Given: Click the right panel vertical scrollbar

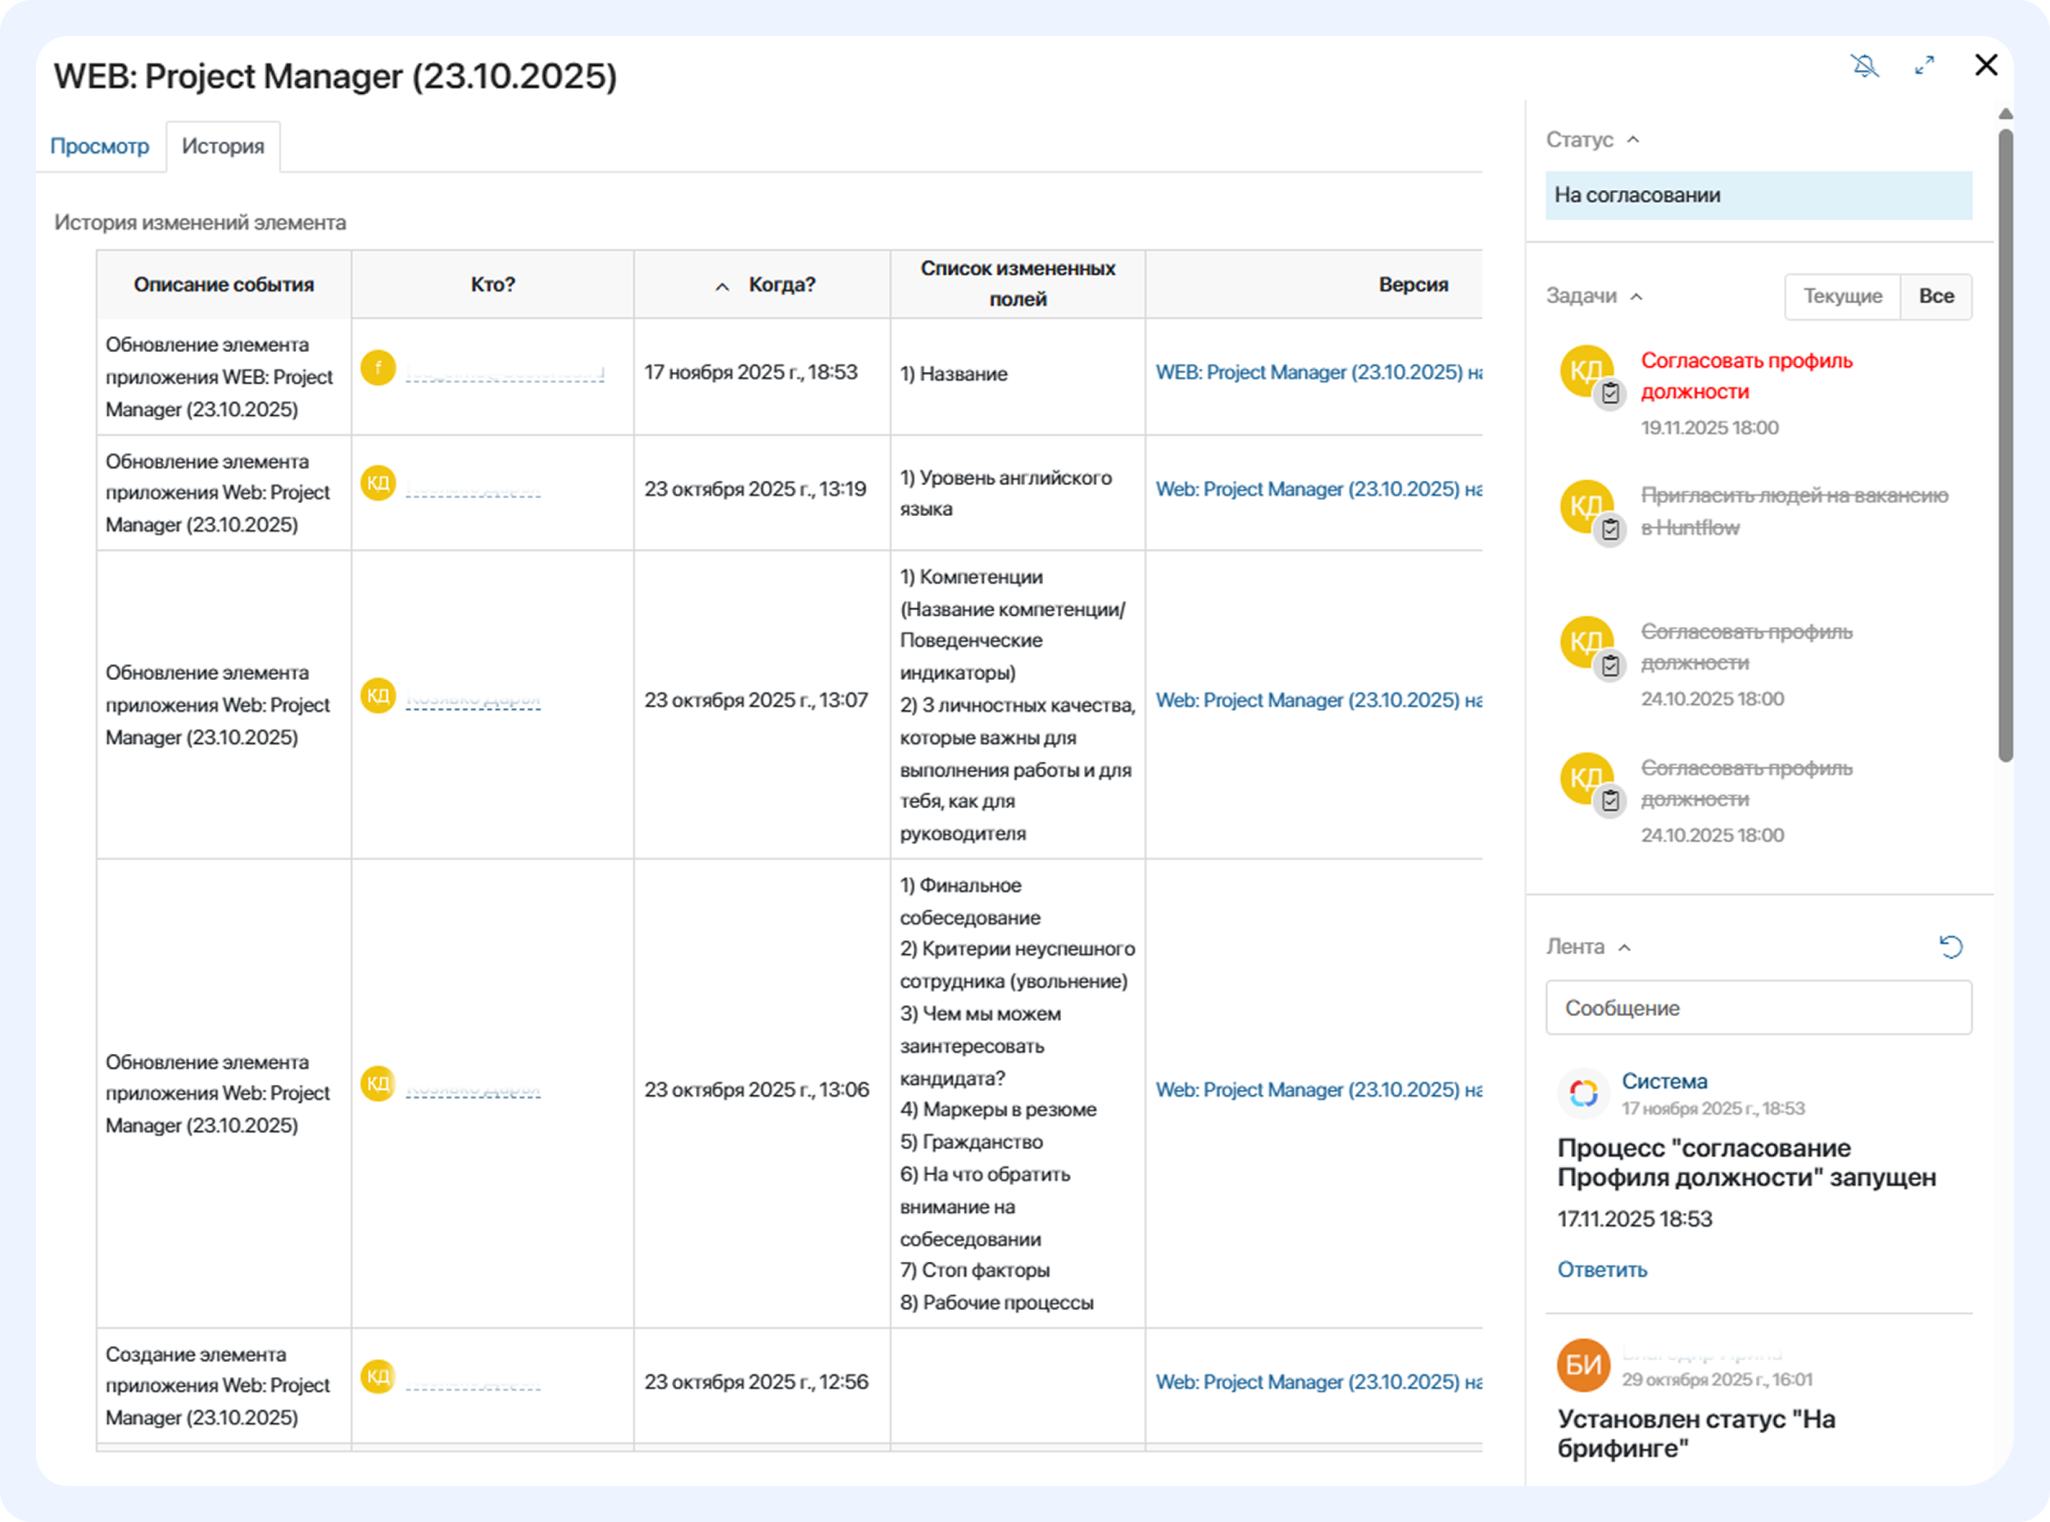Looking at the screenshot, I should pos(2005,445).
